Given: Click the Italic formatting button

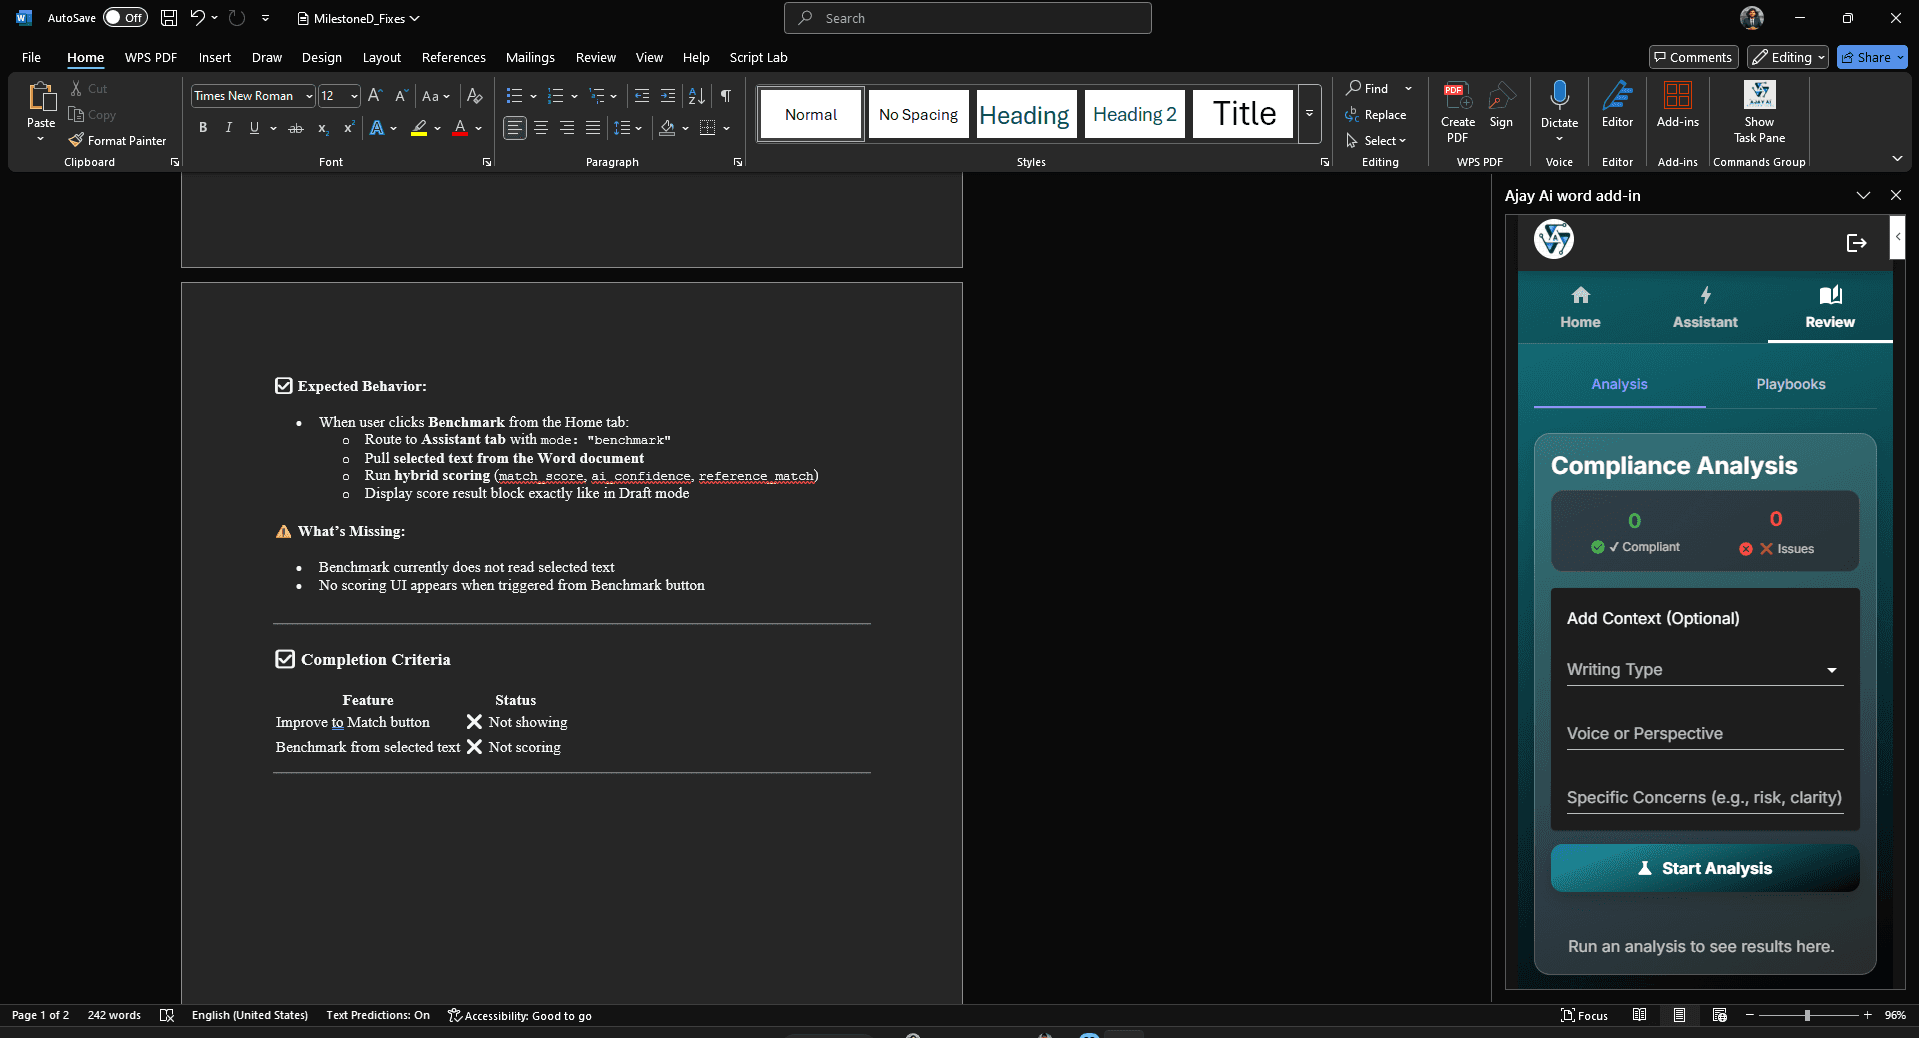Looking at the screenshot, I should (x=229, y=128).
